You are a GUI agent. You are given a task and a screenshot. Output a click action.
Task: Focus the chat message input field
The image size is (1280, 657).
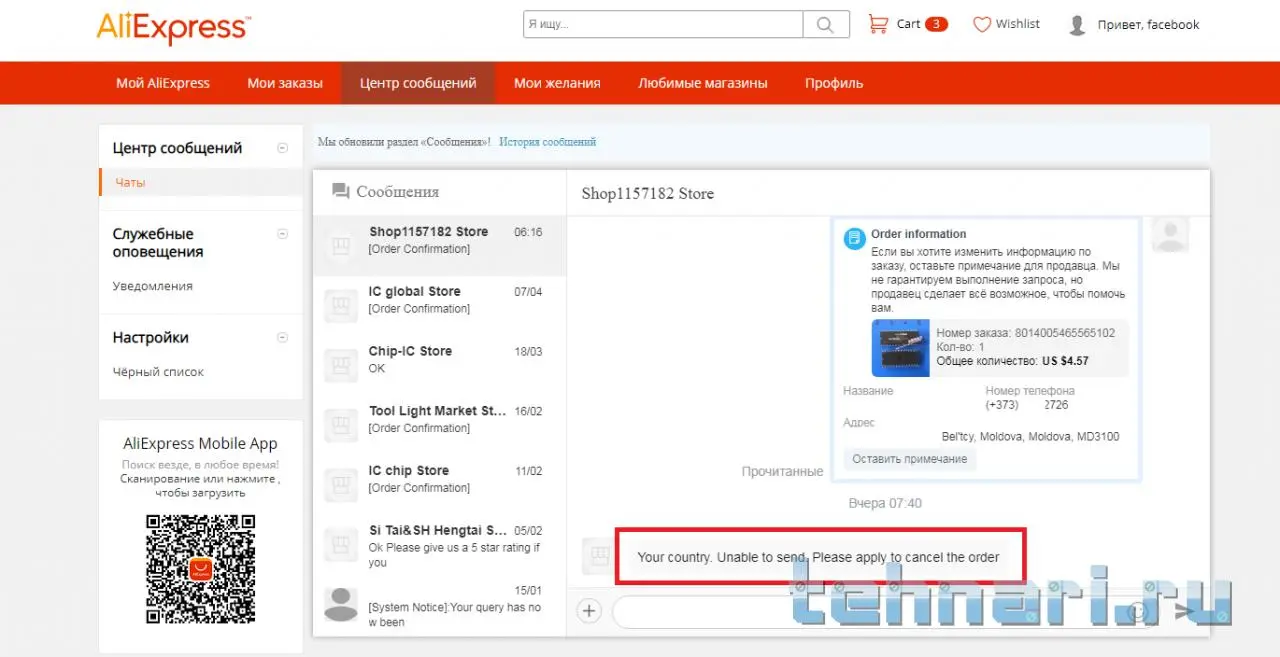(x=885, y=612)
